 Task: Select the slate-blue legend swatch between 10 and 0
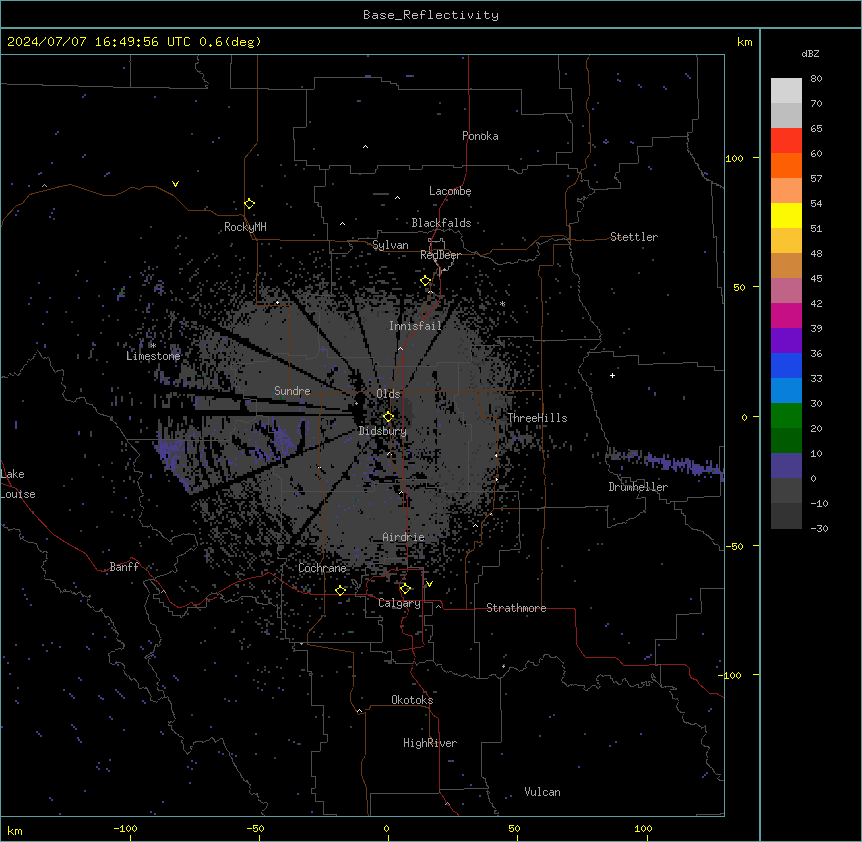click(786, 466)
